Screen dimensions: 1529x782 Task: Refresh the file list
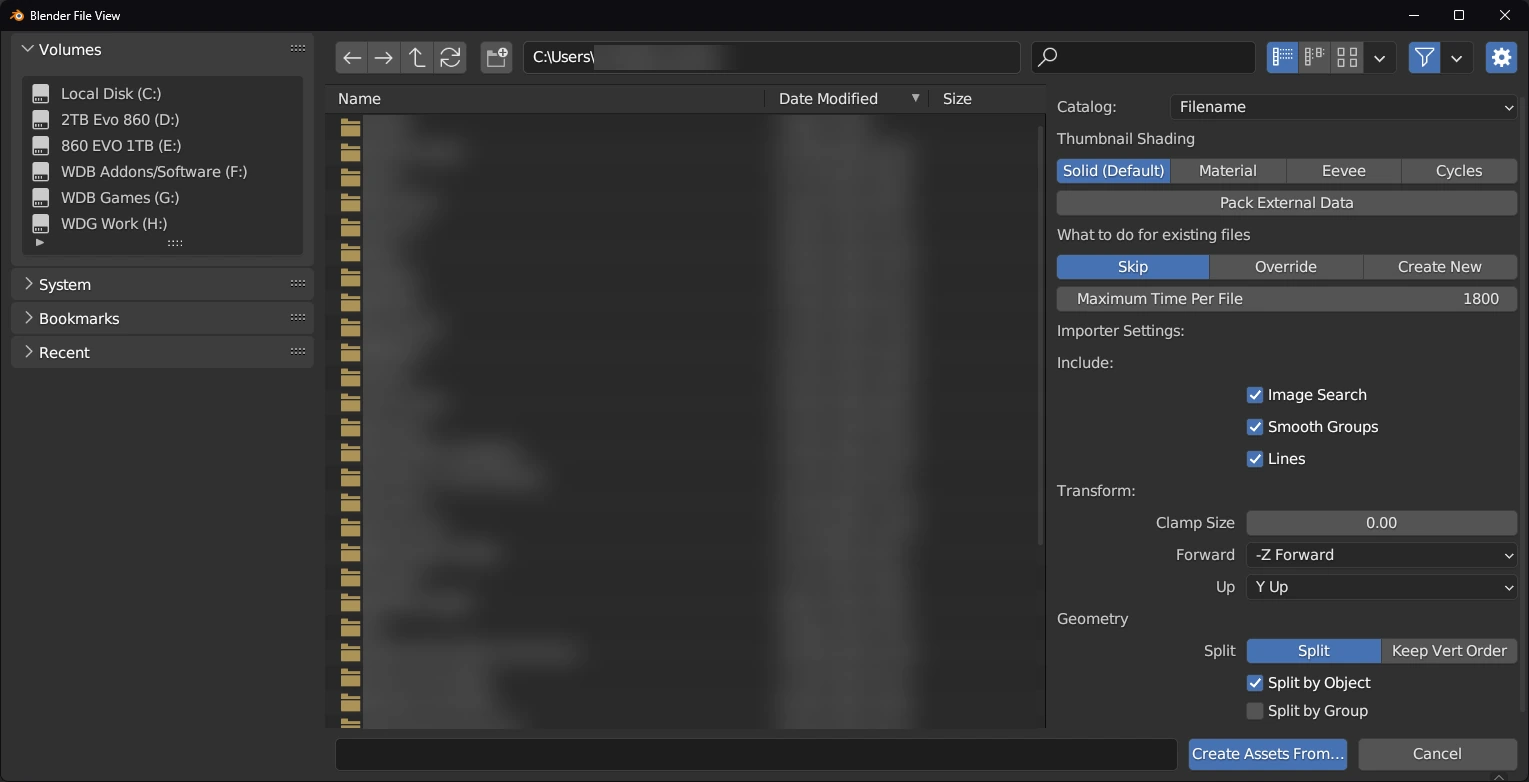(x=451, y=58)
